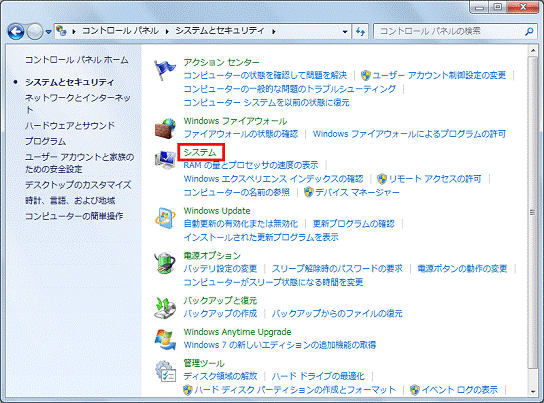This screenshot has width=544, height=403.
Task: Click the shield beside ユーザー アカウント制御設定の変更
Action: [365, 75]
